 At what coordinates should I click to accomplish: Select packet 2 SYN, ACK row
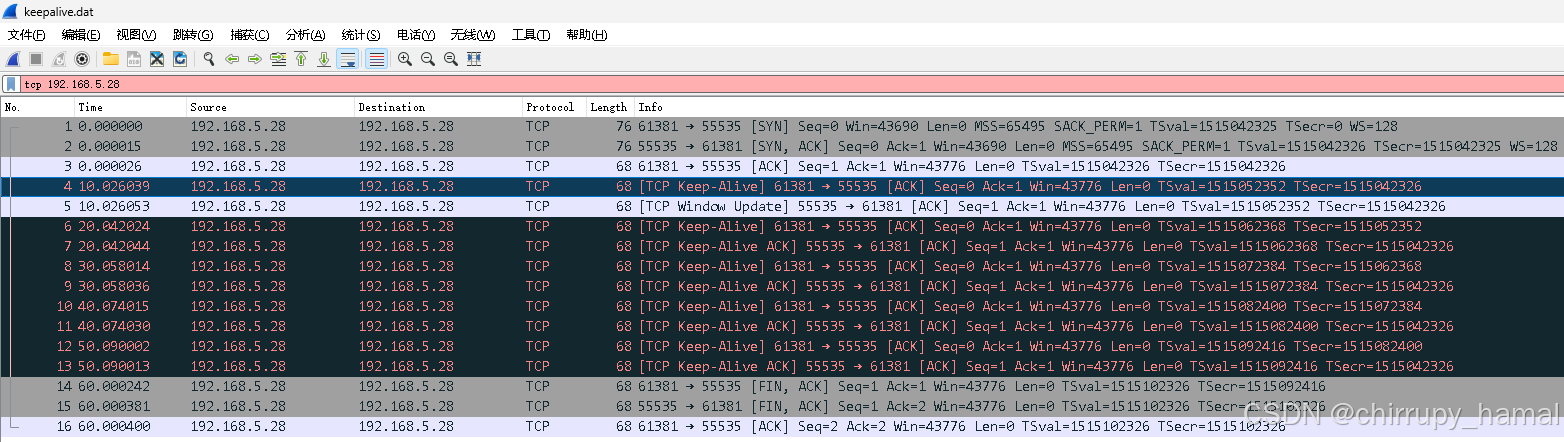(x=782, y=146)
